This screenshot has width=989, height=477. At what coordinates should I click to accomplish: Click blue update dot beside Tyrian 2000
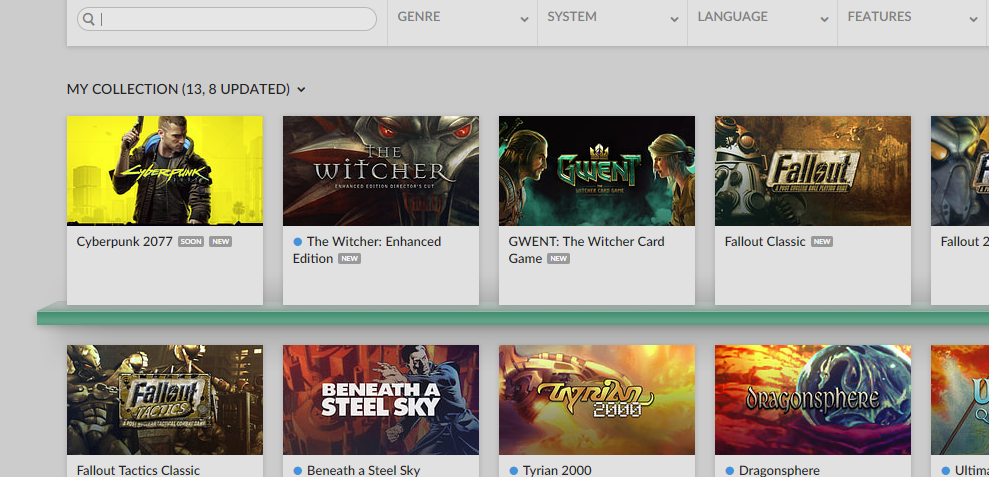click(x=513, y=471)
